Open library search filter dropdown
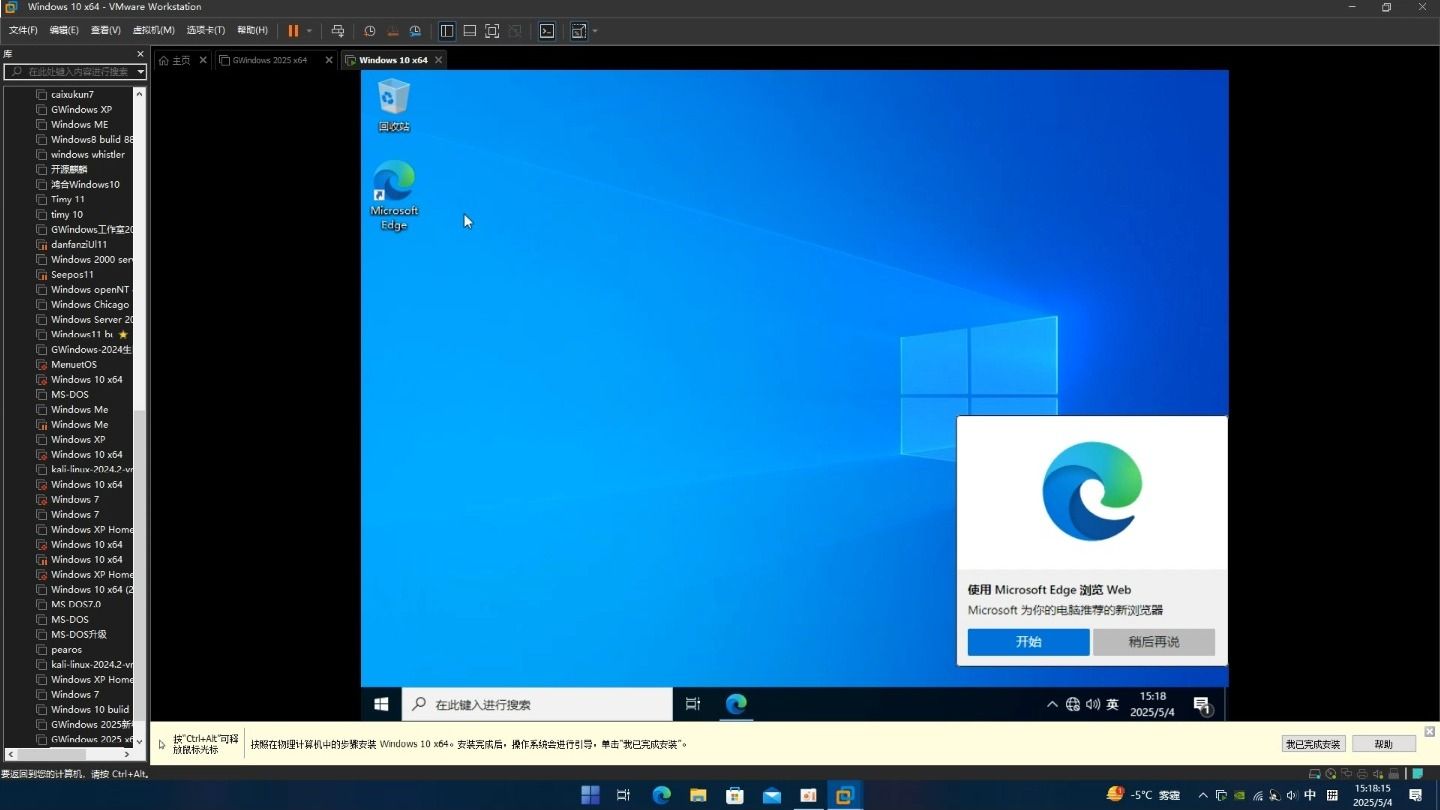This screenshot has width=1440, height=810. [141, 72]
